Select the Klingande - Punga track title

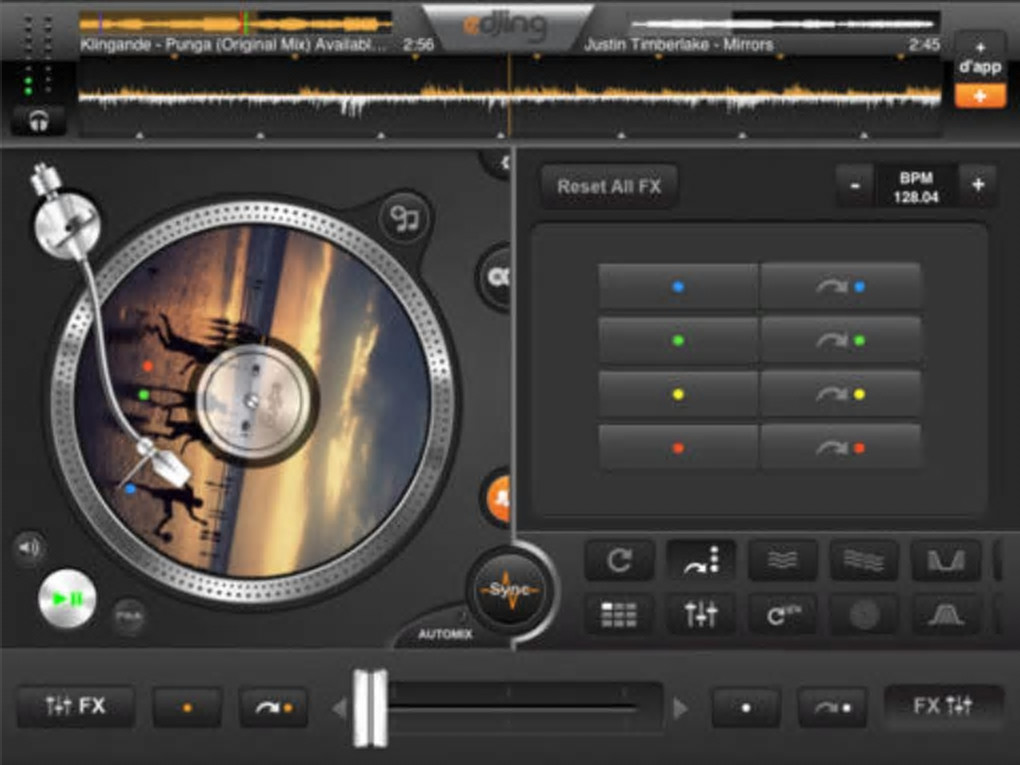pyautogui.click(x=234, y=45)
